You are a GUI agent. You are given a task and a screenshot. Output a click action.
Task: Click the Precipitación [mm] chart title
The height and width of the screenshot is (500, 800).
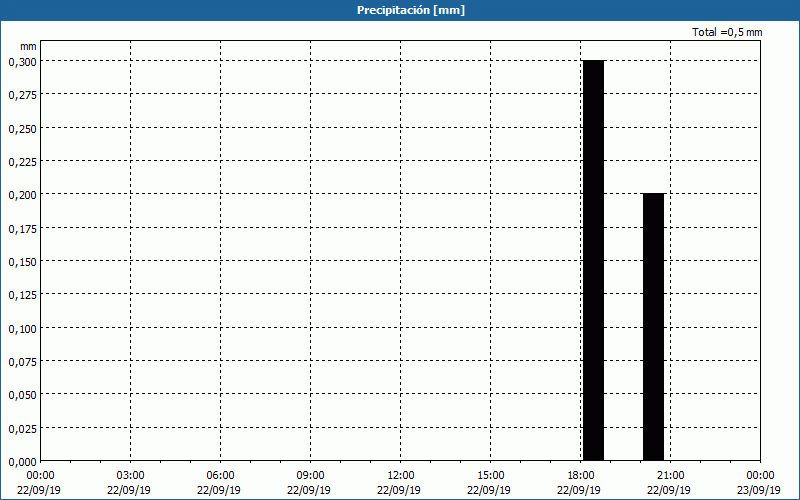click(411, 10)
